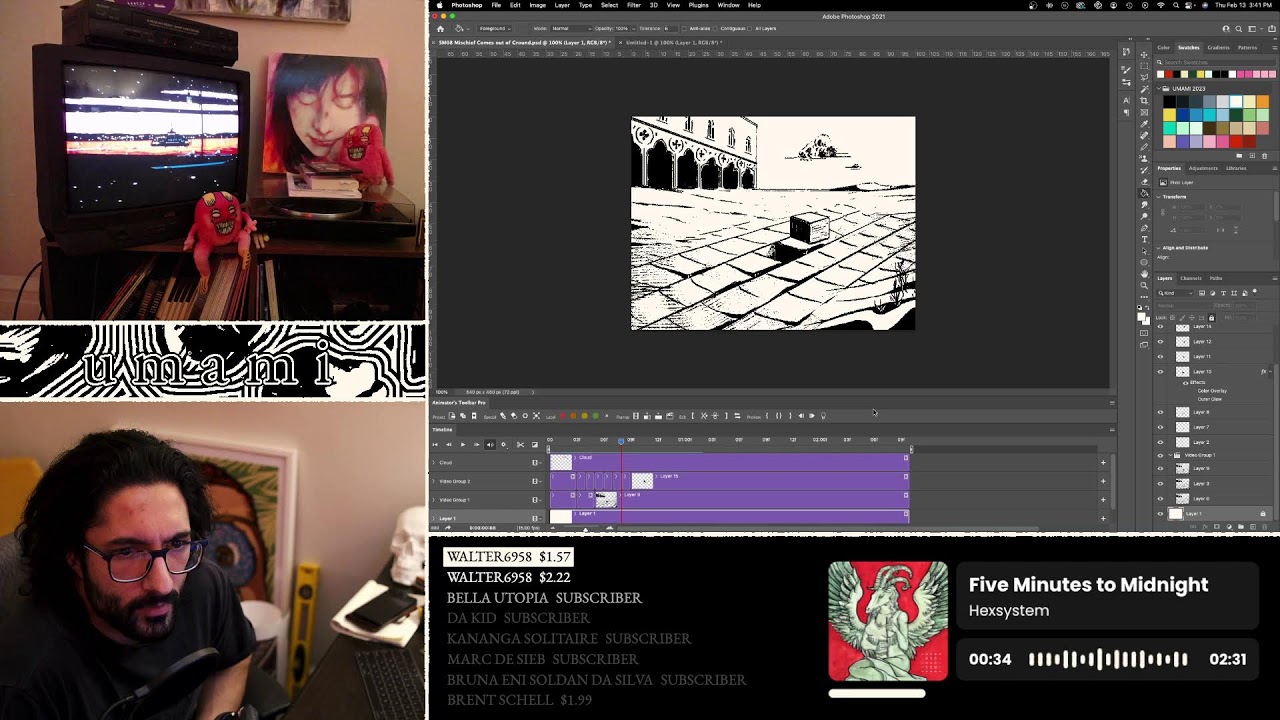Image resolution: width=1280 pixels, height=720 pixels.
Task: Expand the Cloud track in timeline
Action: click(434, 462)
